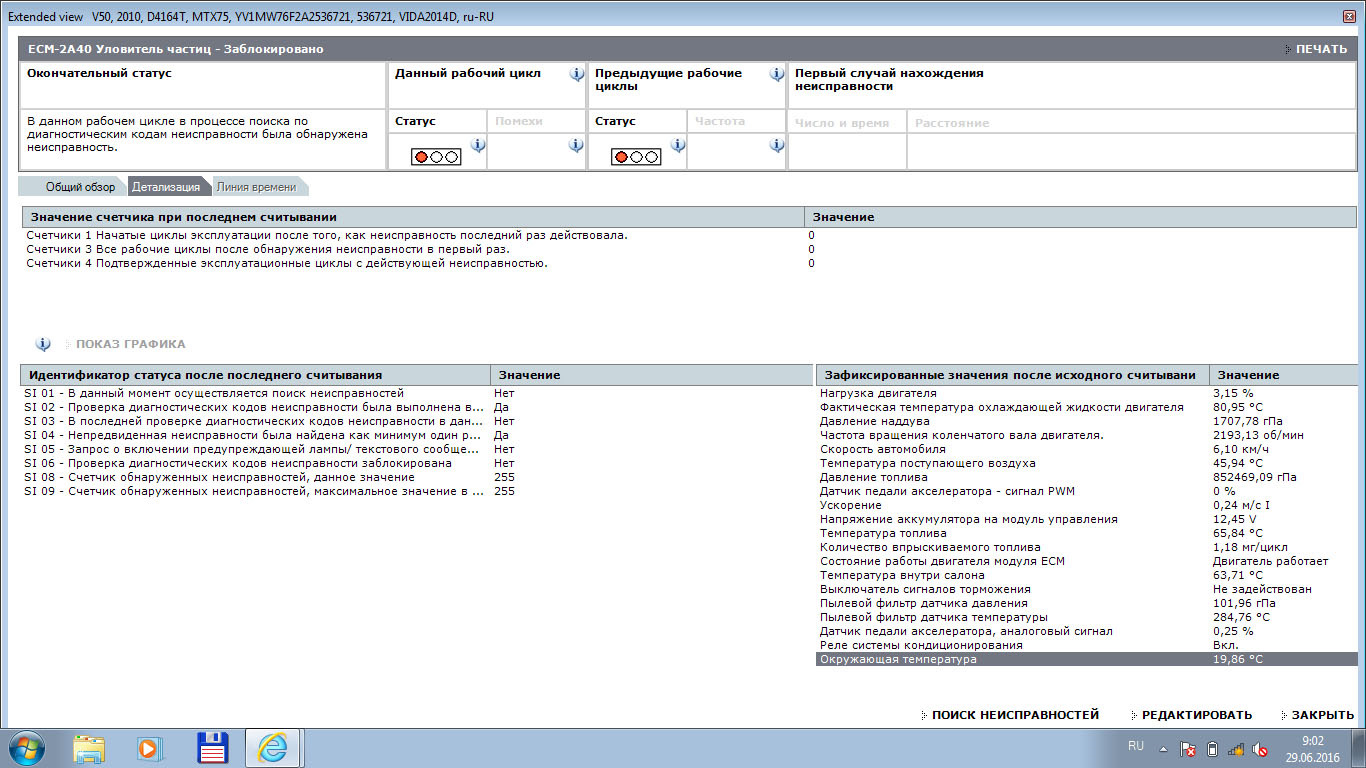Click Идентификатор статуса column header

click(x=255, y=375)
